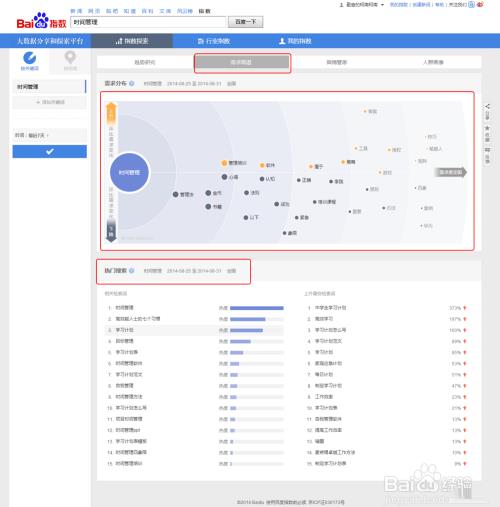Click the orange 工具 node in chart
500x507 pixels.
356,148
